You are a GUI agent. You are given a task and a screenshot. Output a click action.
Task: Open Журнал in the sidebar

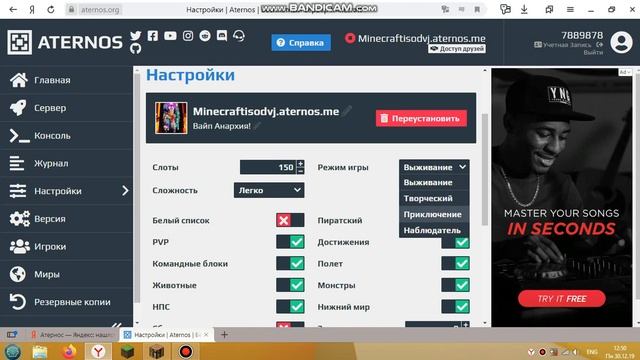[x=66, y=163]
